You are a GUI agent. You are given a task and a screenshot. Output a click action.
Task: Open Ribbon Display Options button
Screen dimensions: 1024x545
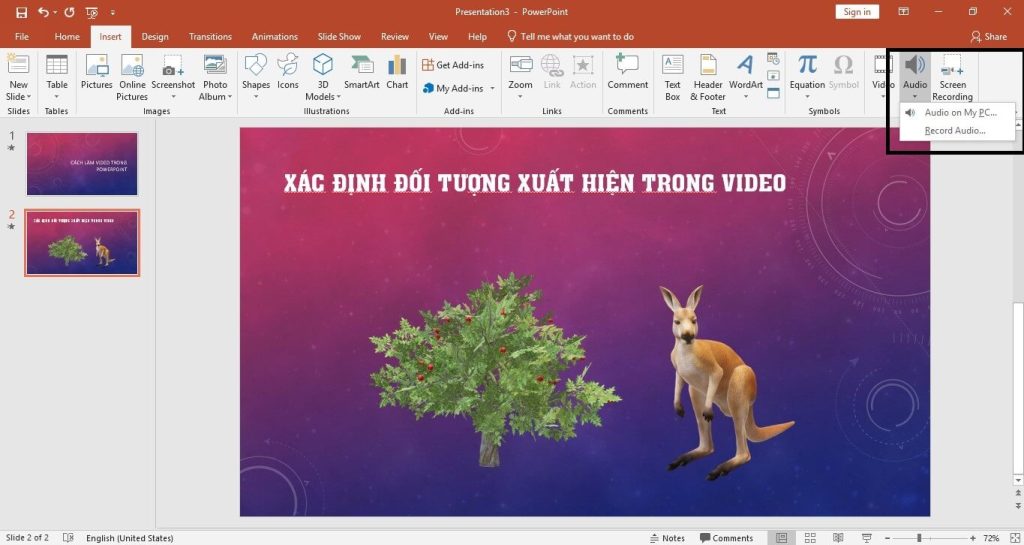tap(904, 12)
